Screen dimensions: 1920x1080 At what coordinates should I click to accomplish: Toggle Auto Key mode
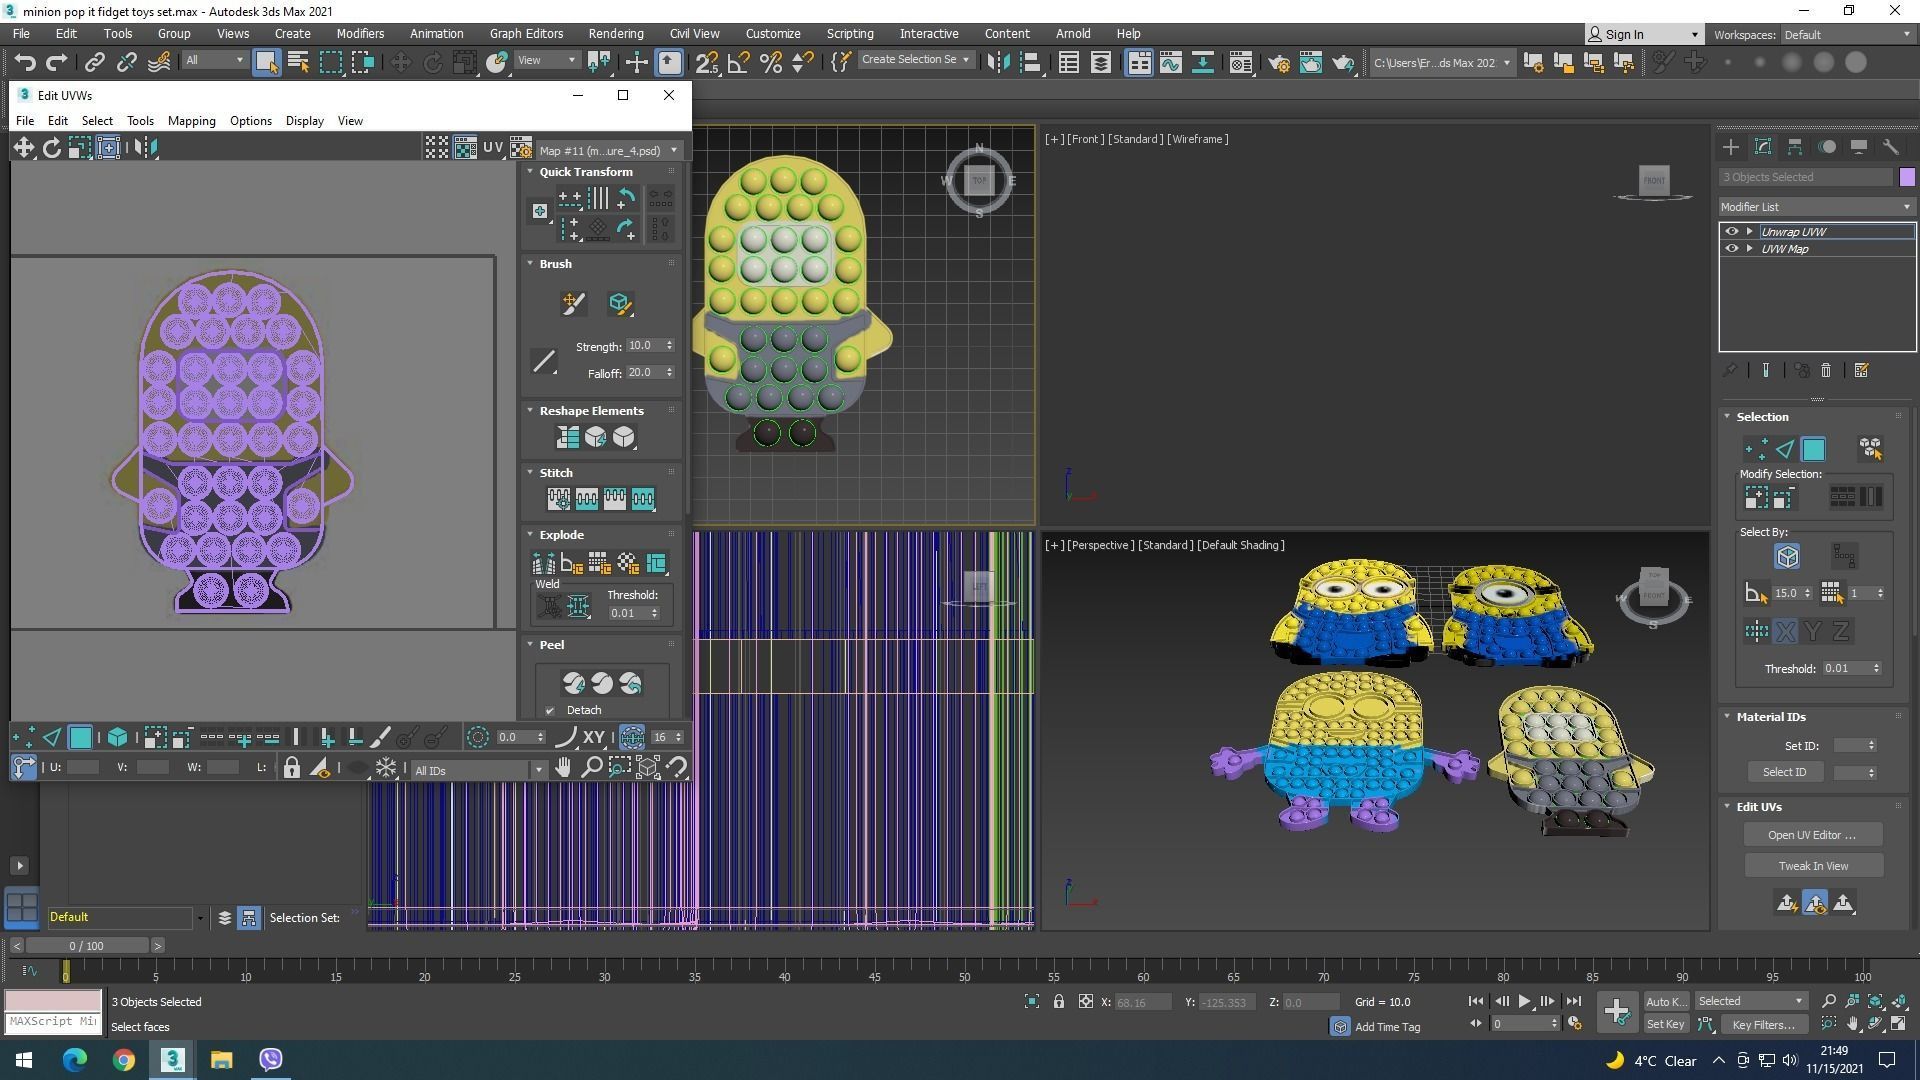(1665, 1001)
